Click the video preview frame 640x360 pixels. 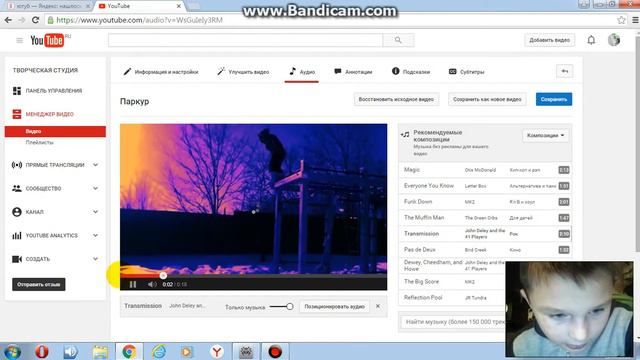(x=253, y=198)
